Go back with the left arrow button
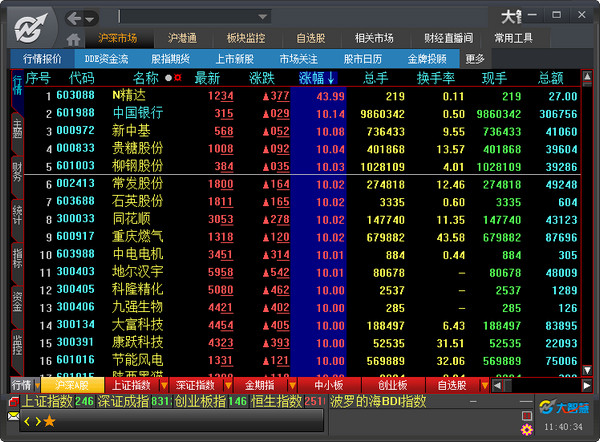Screen dimensions: 600x442 (75, 18)
